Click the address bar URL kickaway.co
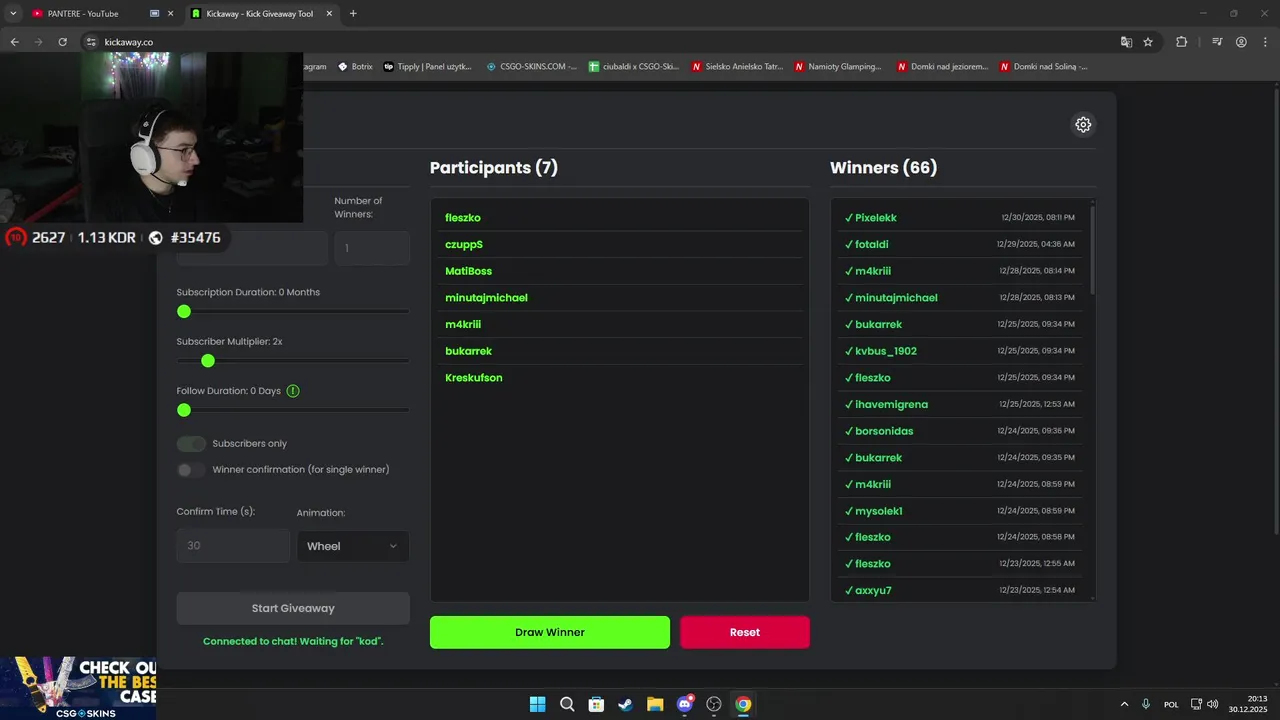This screenshot has height=720, width=1280. 129,42
